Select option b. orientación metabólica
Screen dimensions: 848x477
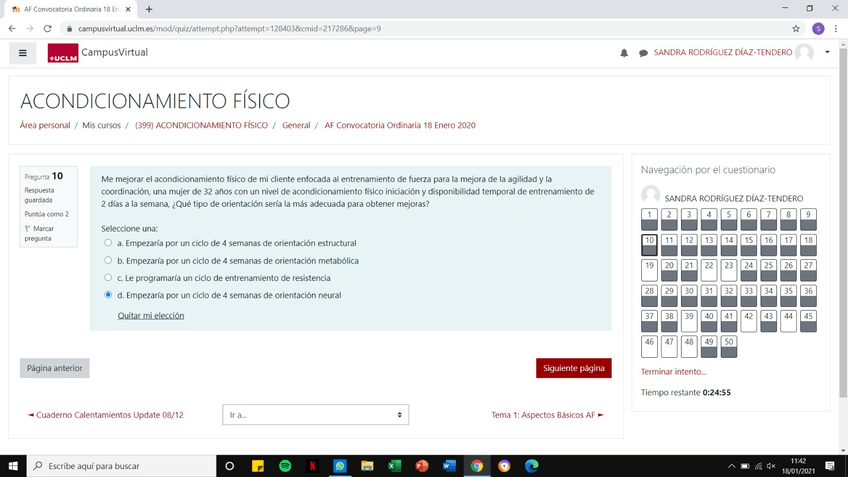tap(108, 260)
